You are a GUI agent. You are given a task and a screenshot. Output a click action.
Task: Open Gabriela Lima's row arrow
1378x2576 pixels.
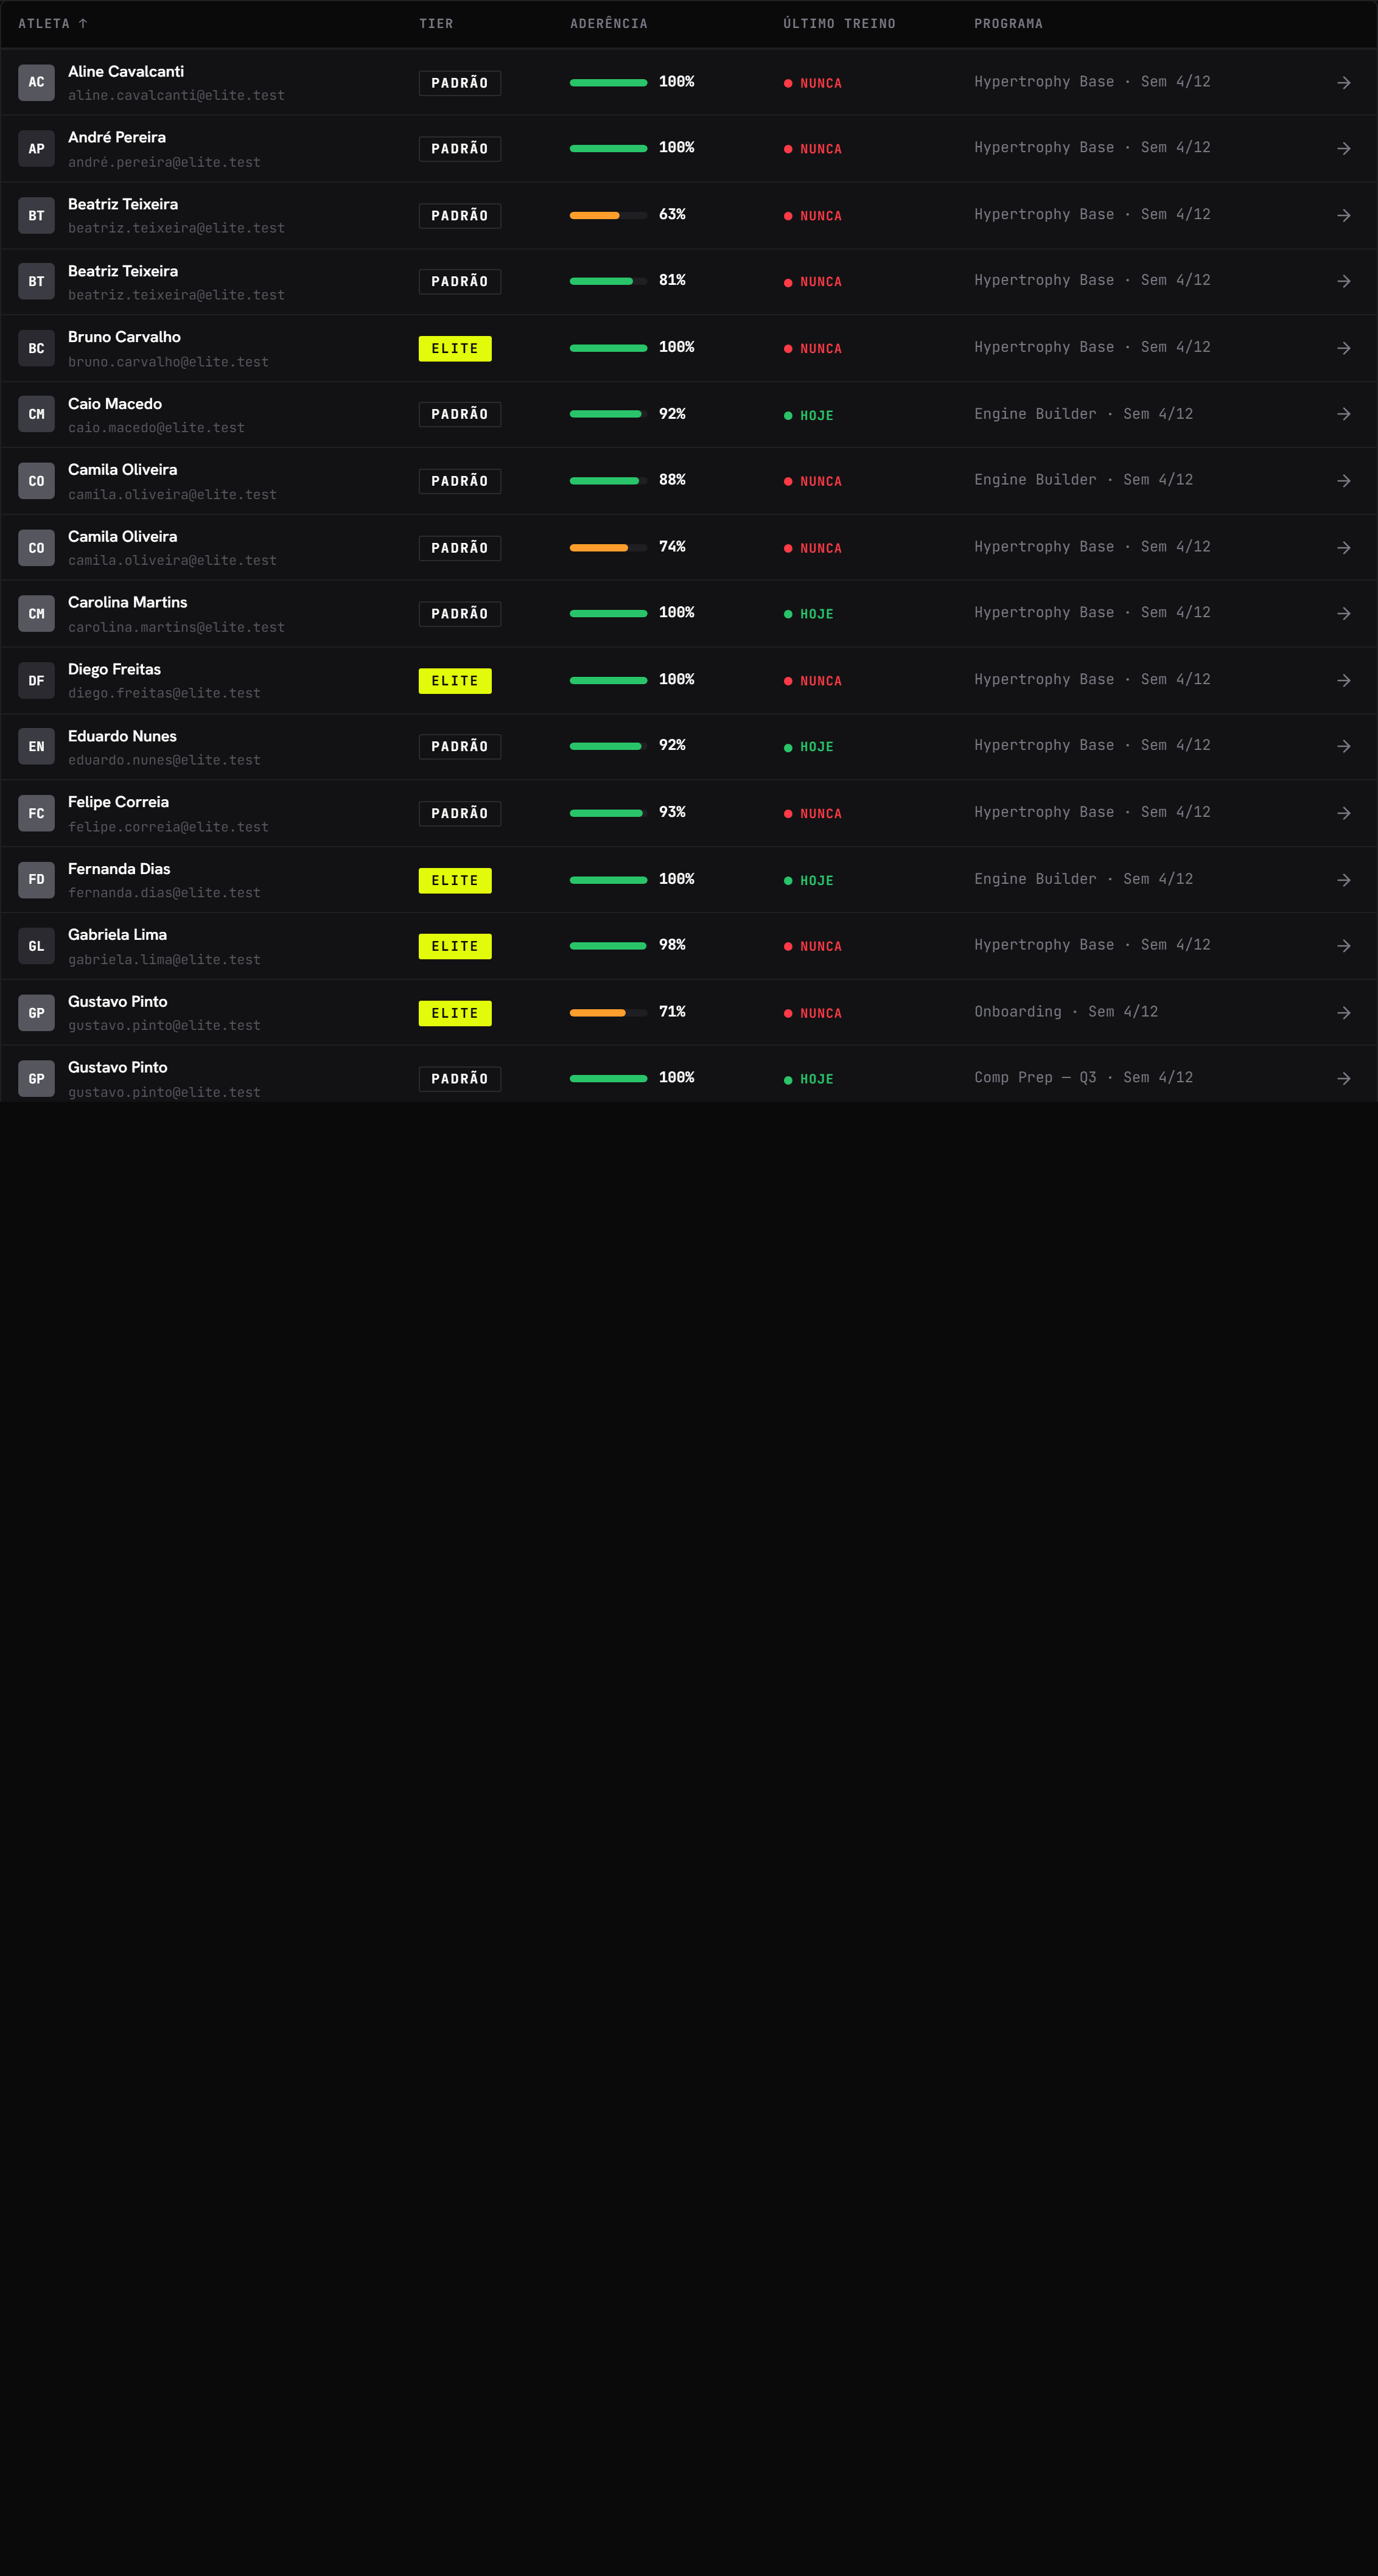(1343, 946)
